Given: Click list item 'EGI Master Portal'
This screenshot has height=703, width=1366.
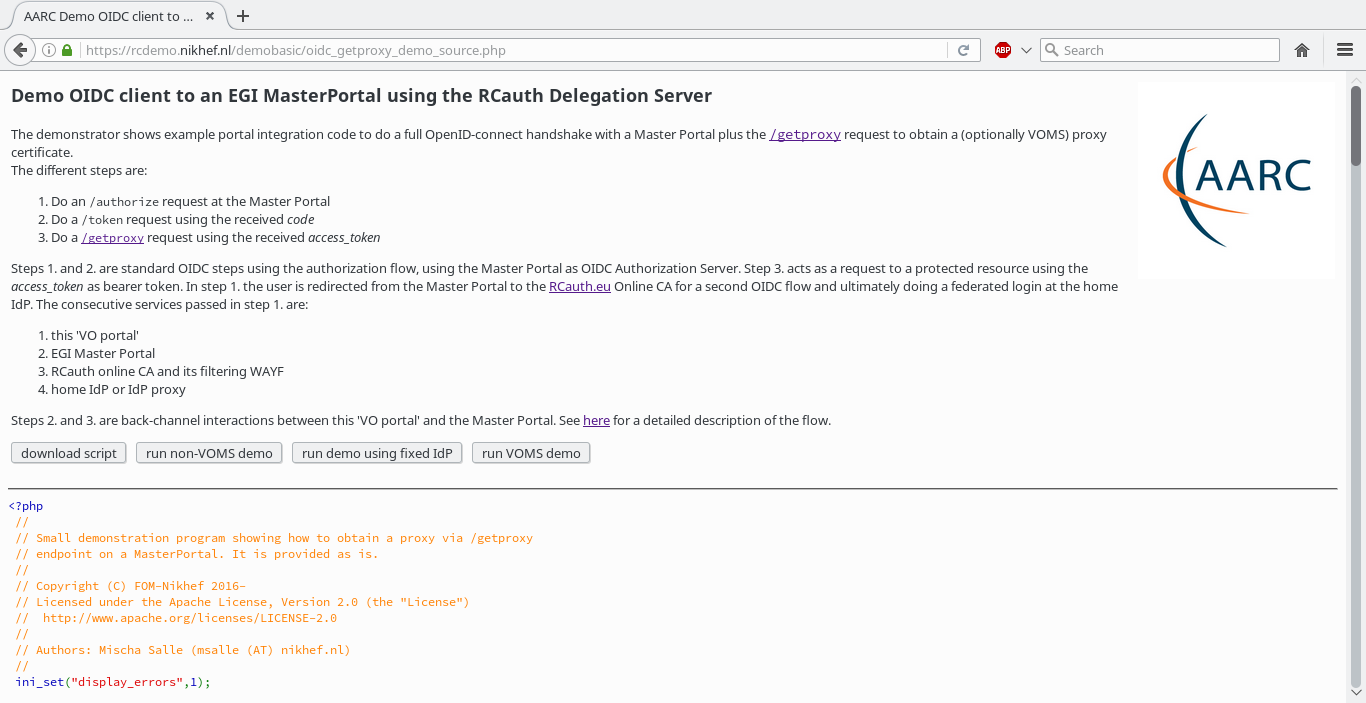Looking at the screenshot, I should tap(103, 354).
